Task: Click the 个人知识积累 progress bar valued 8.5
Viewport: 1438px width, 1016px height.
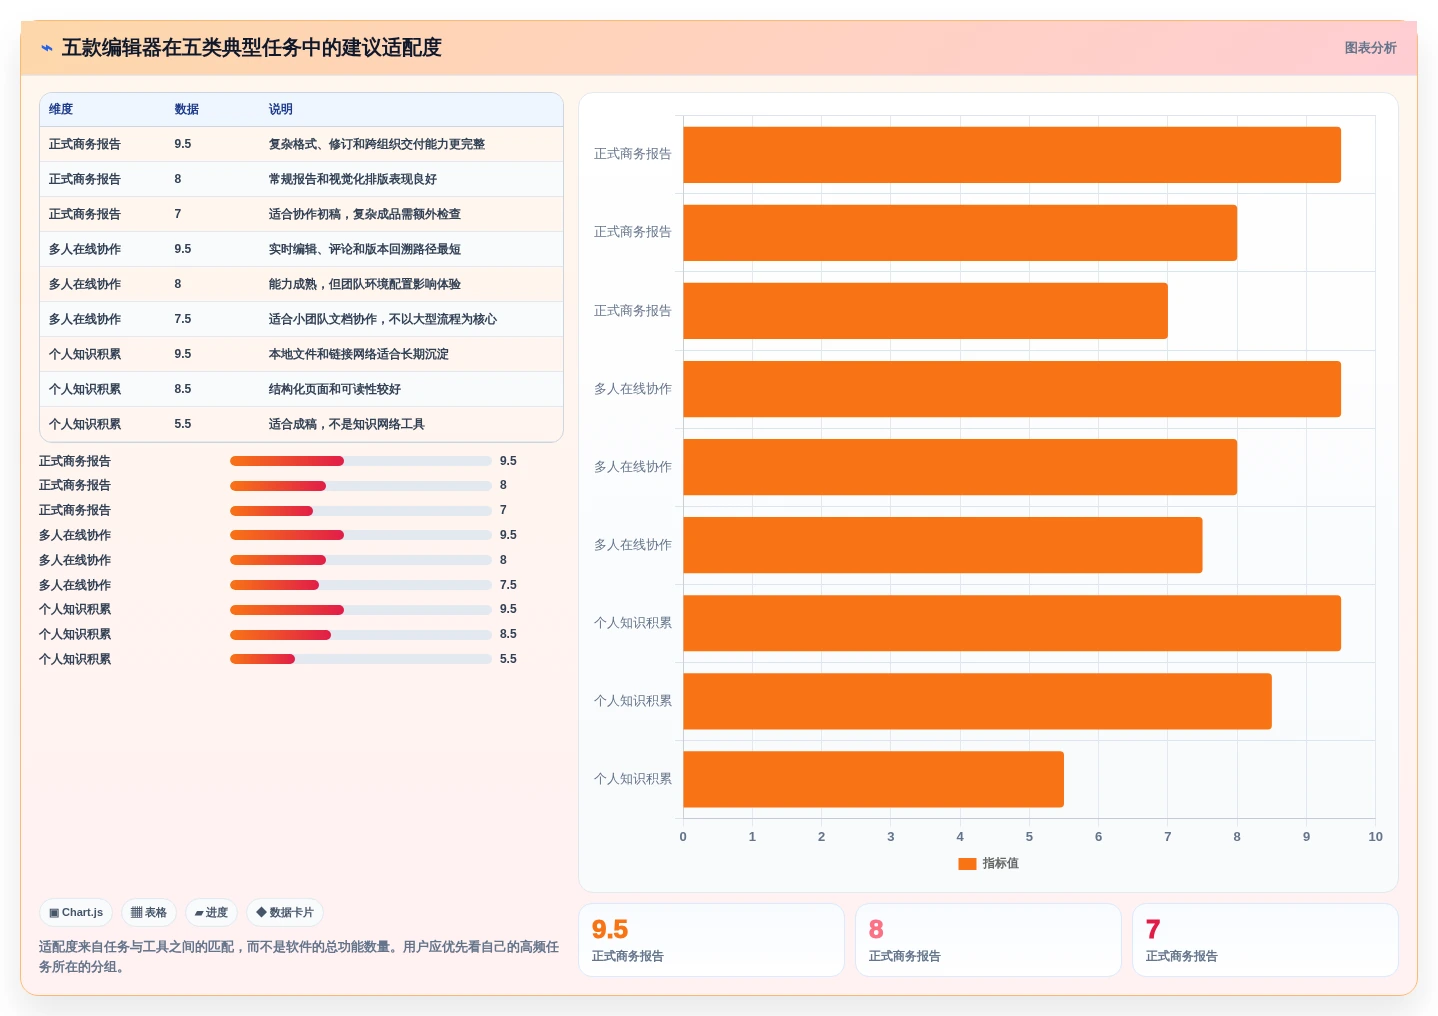Action: tap(361, 634)
